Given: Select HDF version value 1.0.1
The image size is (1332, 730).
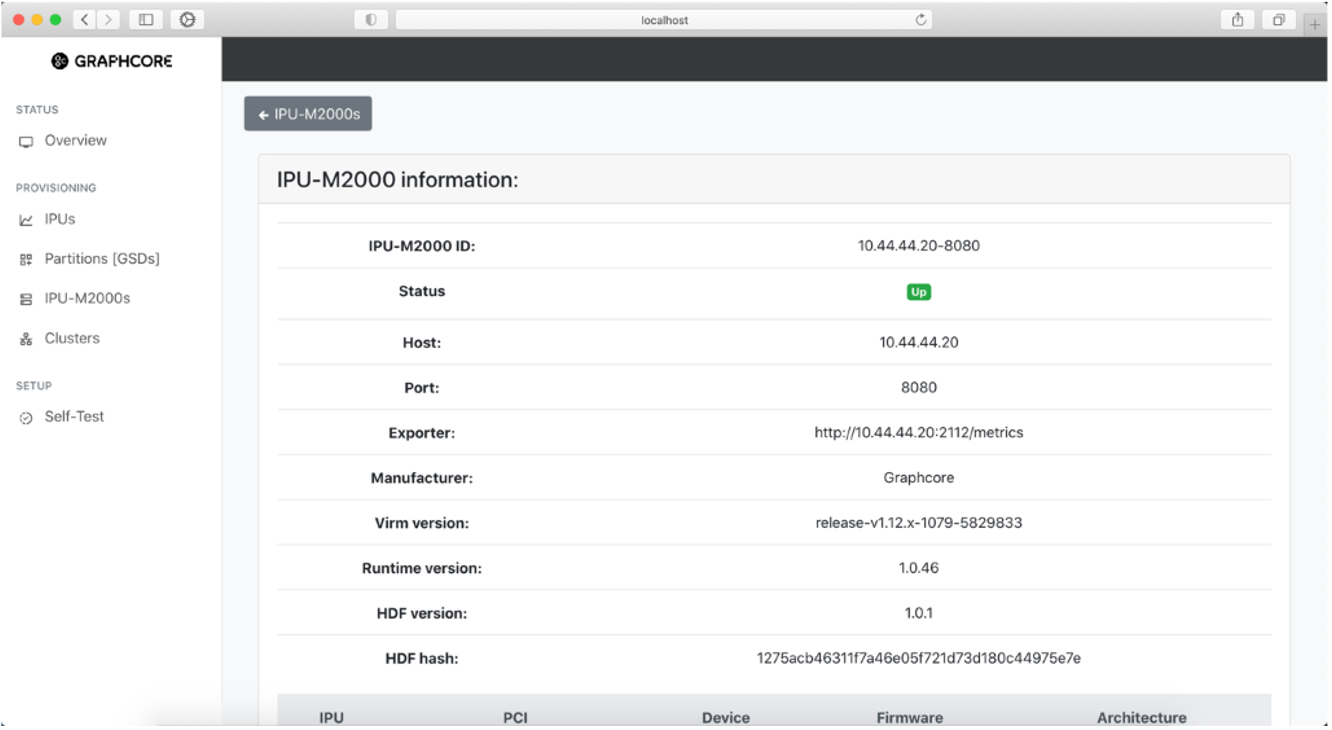Looking at the screenshot, I should click(918, 612).
